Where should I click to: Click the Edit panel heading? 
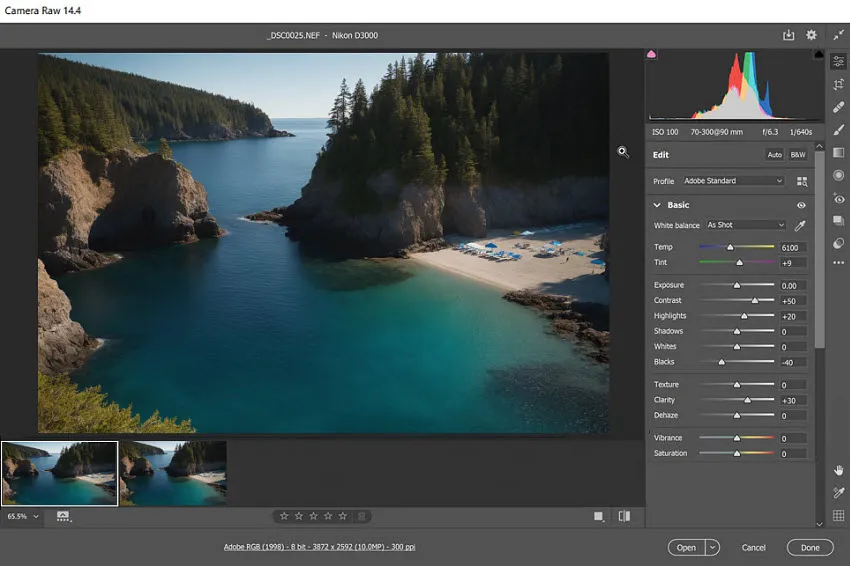pos(661,155)
